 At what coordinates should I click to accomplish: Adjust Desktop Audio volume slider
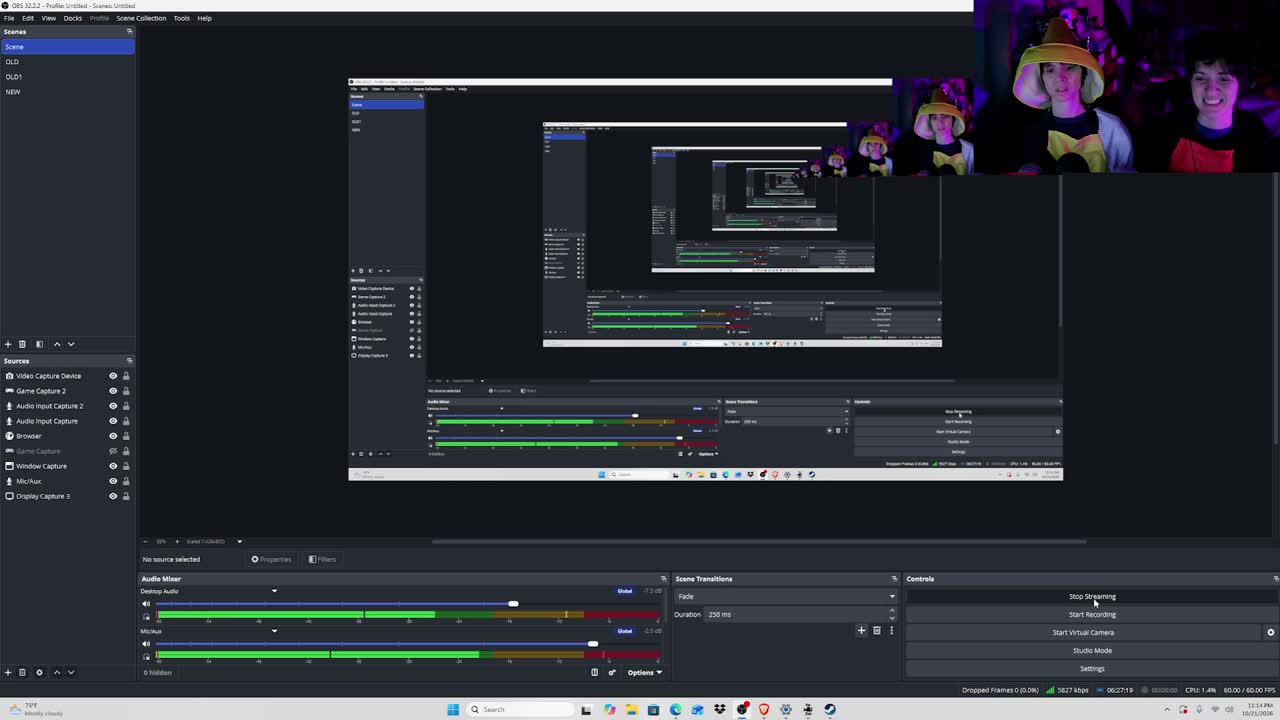tap(513, 604)
